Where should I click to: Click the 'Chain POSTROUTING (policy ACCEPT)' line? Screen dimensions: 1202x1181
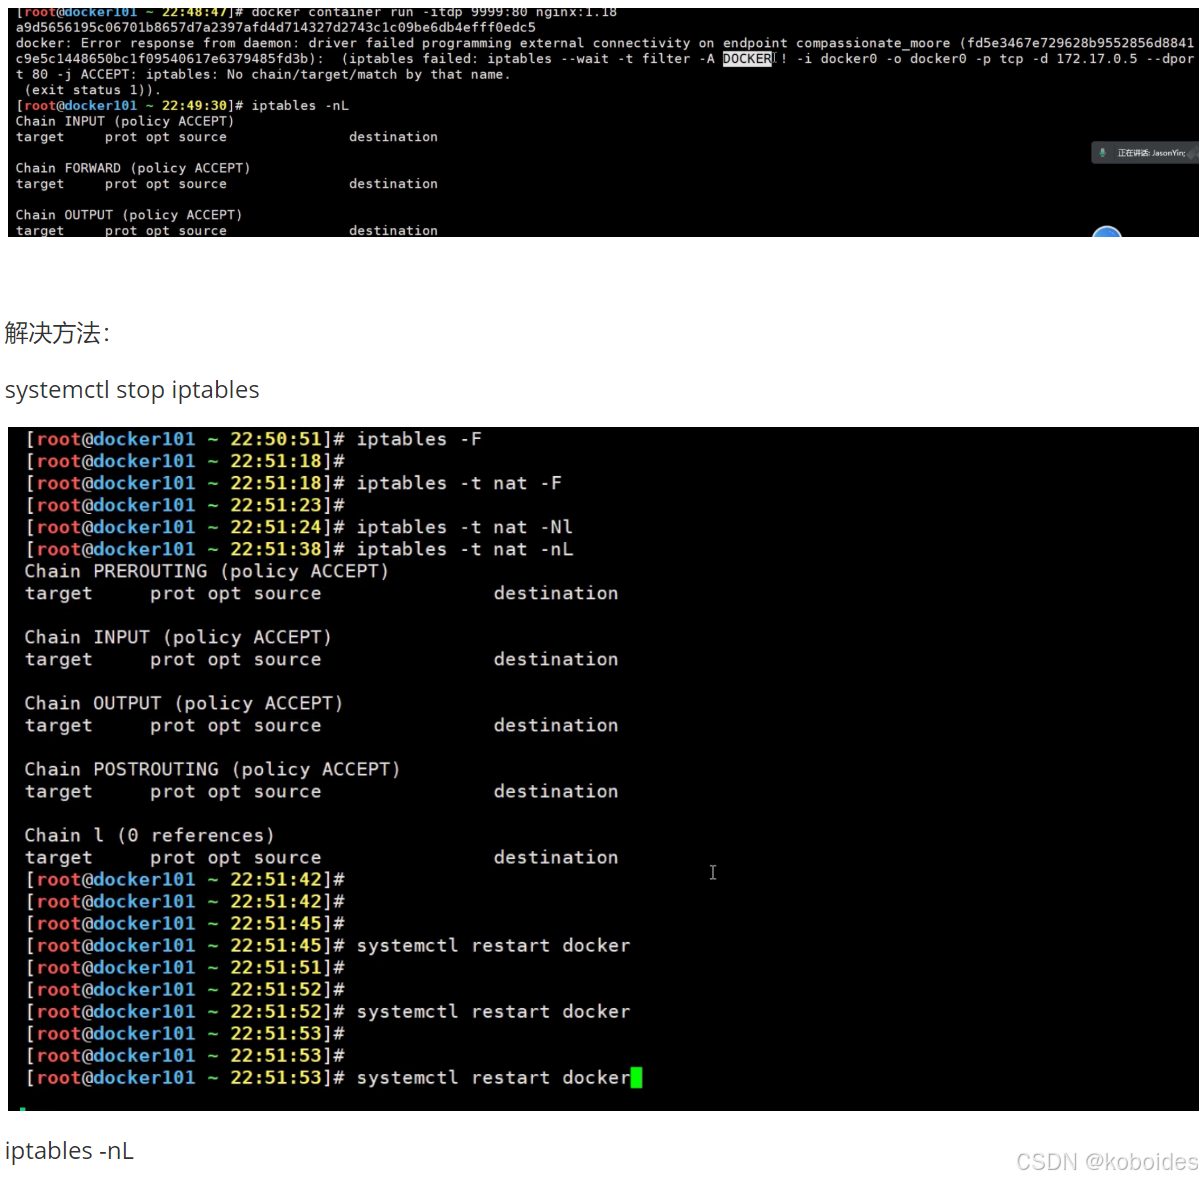pyautogui.click(x=212, y=769)
